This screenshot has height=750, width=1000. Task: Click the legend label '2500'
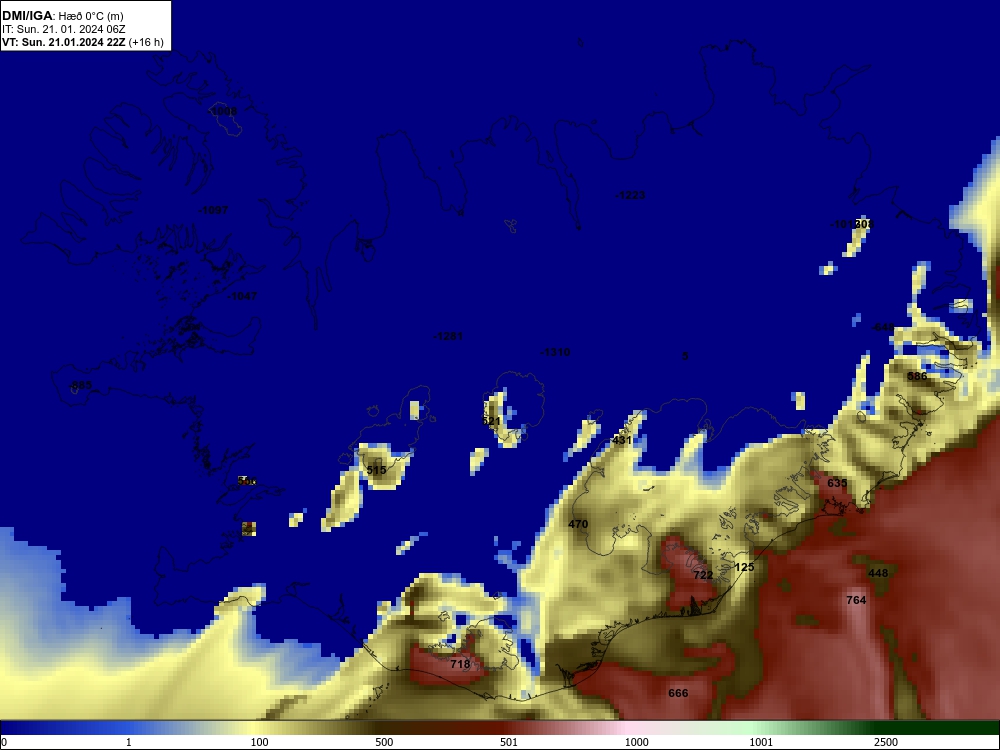tap(886, 742)
